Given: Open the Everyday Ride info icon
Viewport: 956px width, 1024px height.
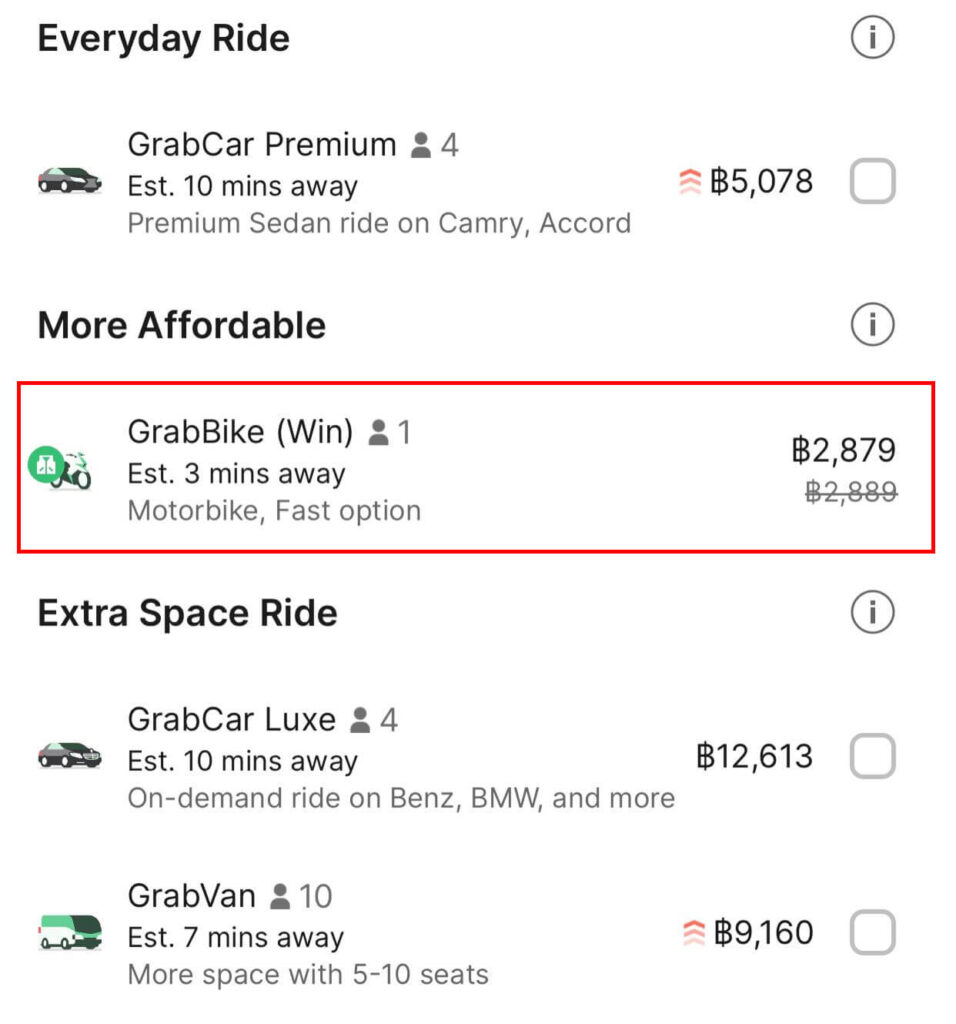Looking at the screenshot, I should [x=872, y=37].
